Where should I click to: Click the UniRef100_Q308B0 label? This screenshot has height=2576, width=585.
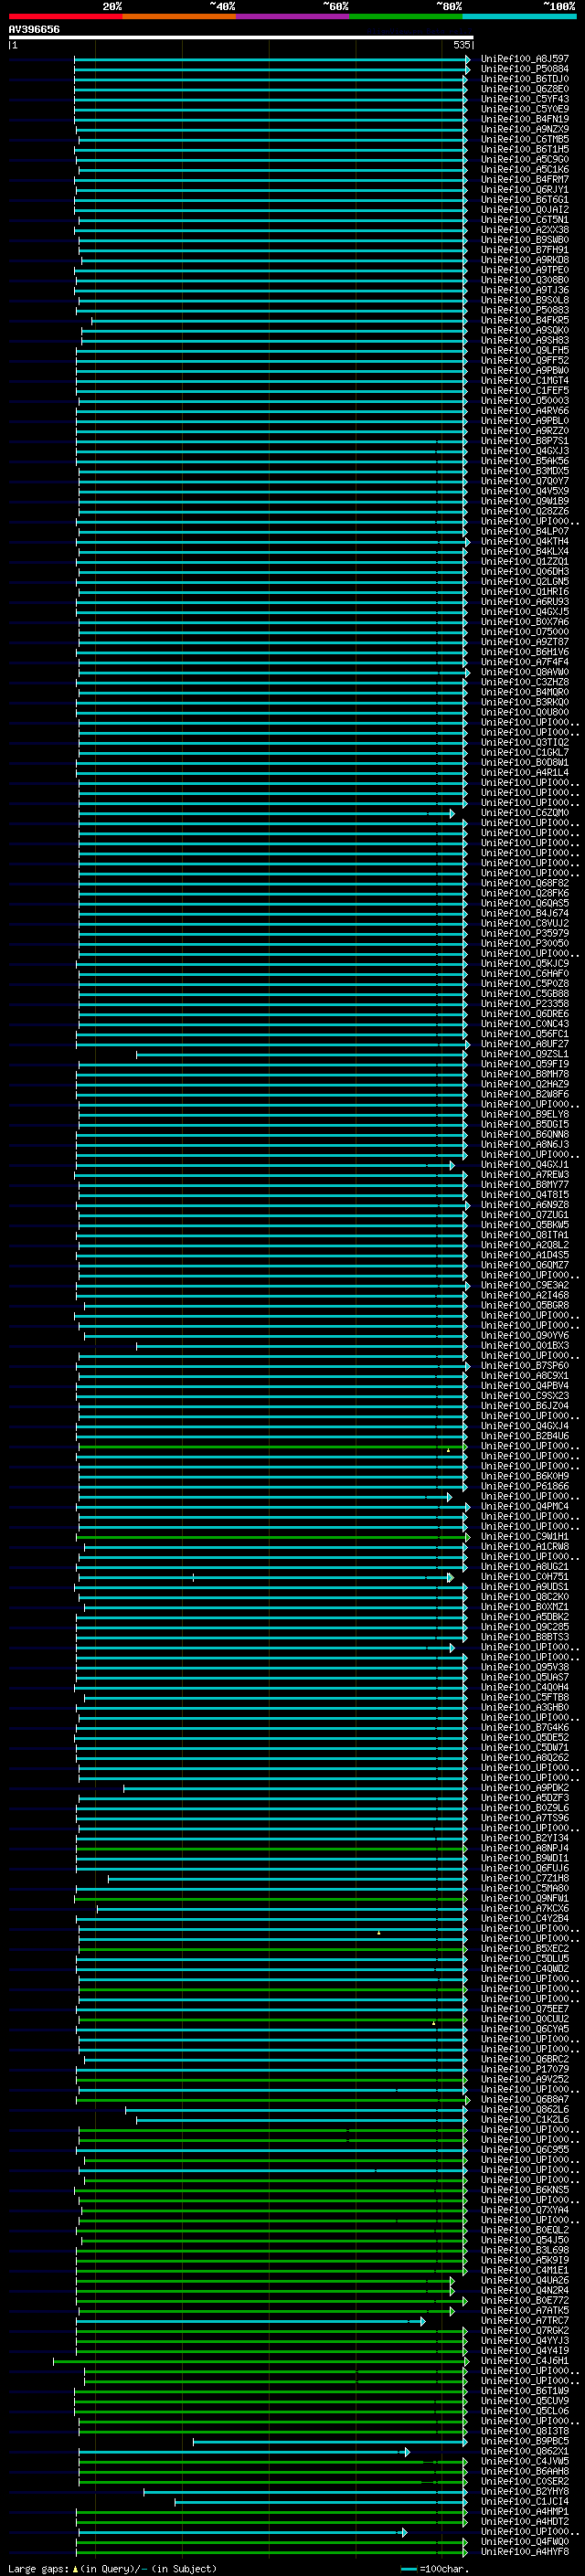coord(524,280)
